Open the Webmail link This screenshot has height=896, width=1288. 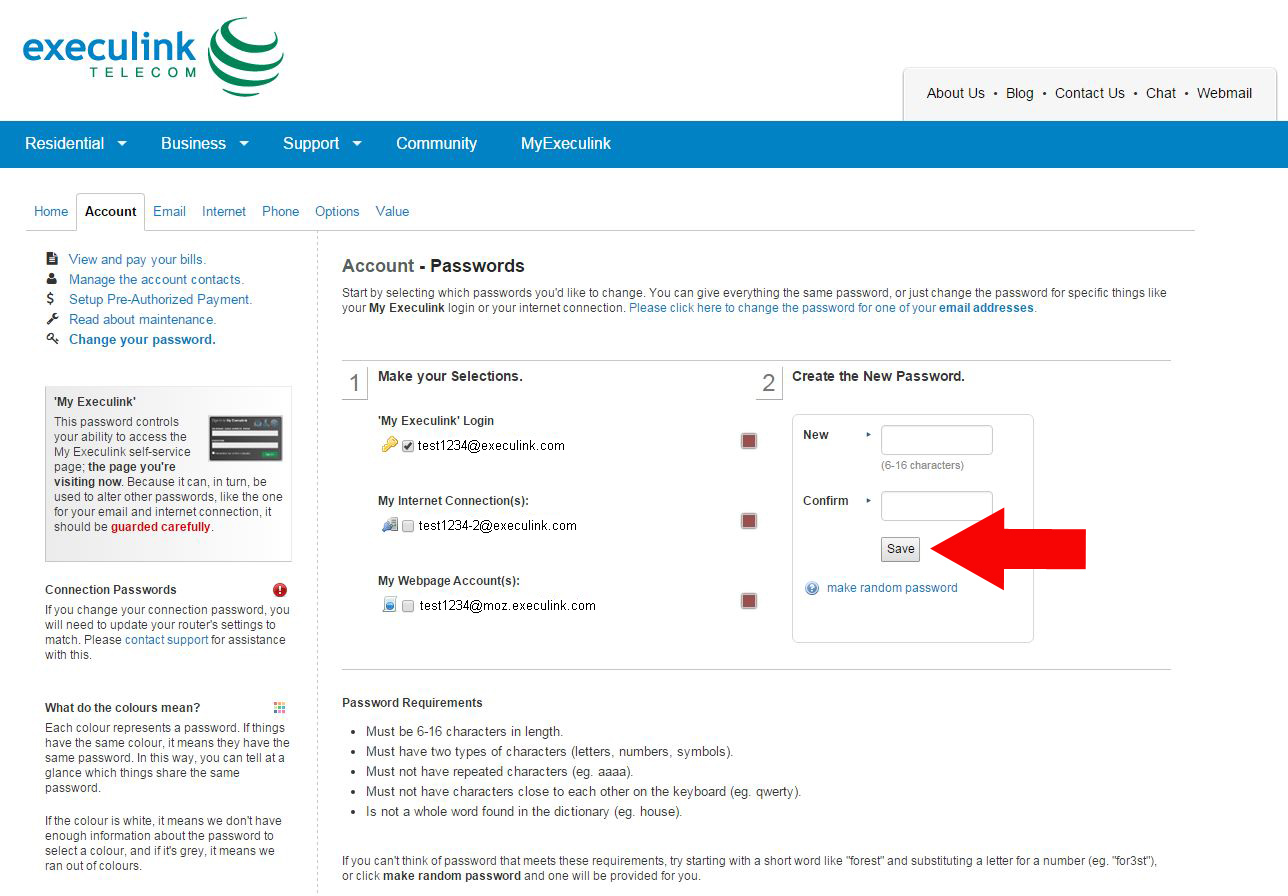click(1225, 93)
